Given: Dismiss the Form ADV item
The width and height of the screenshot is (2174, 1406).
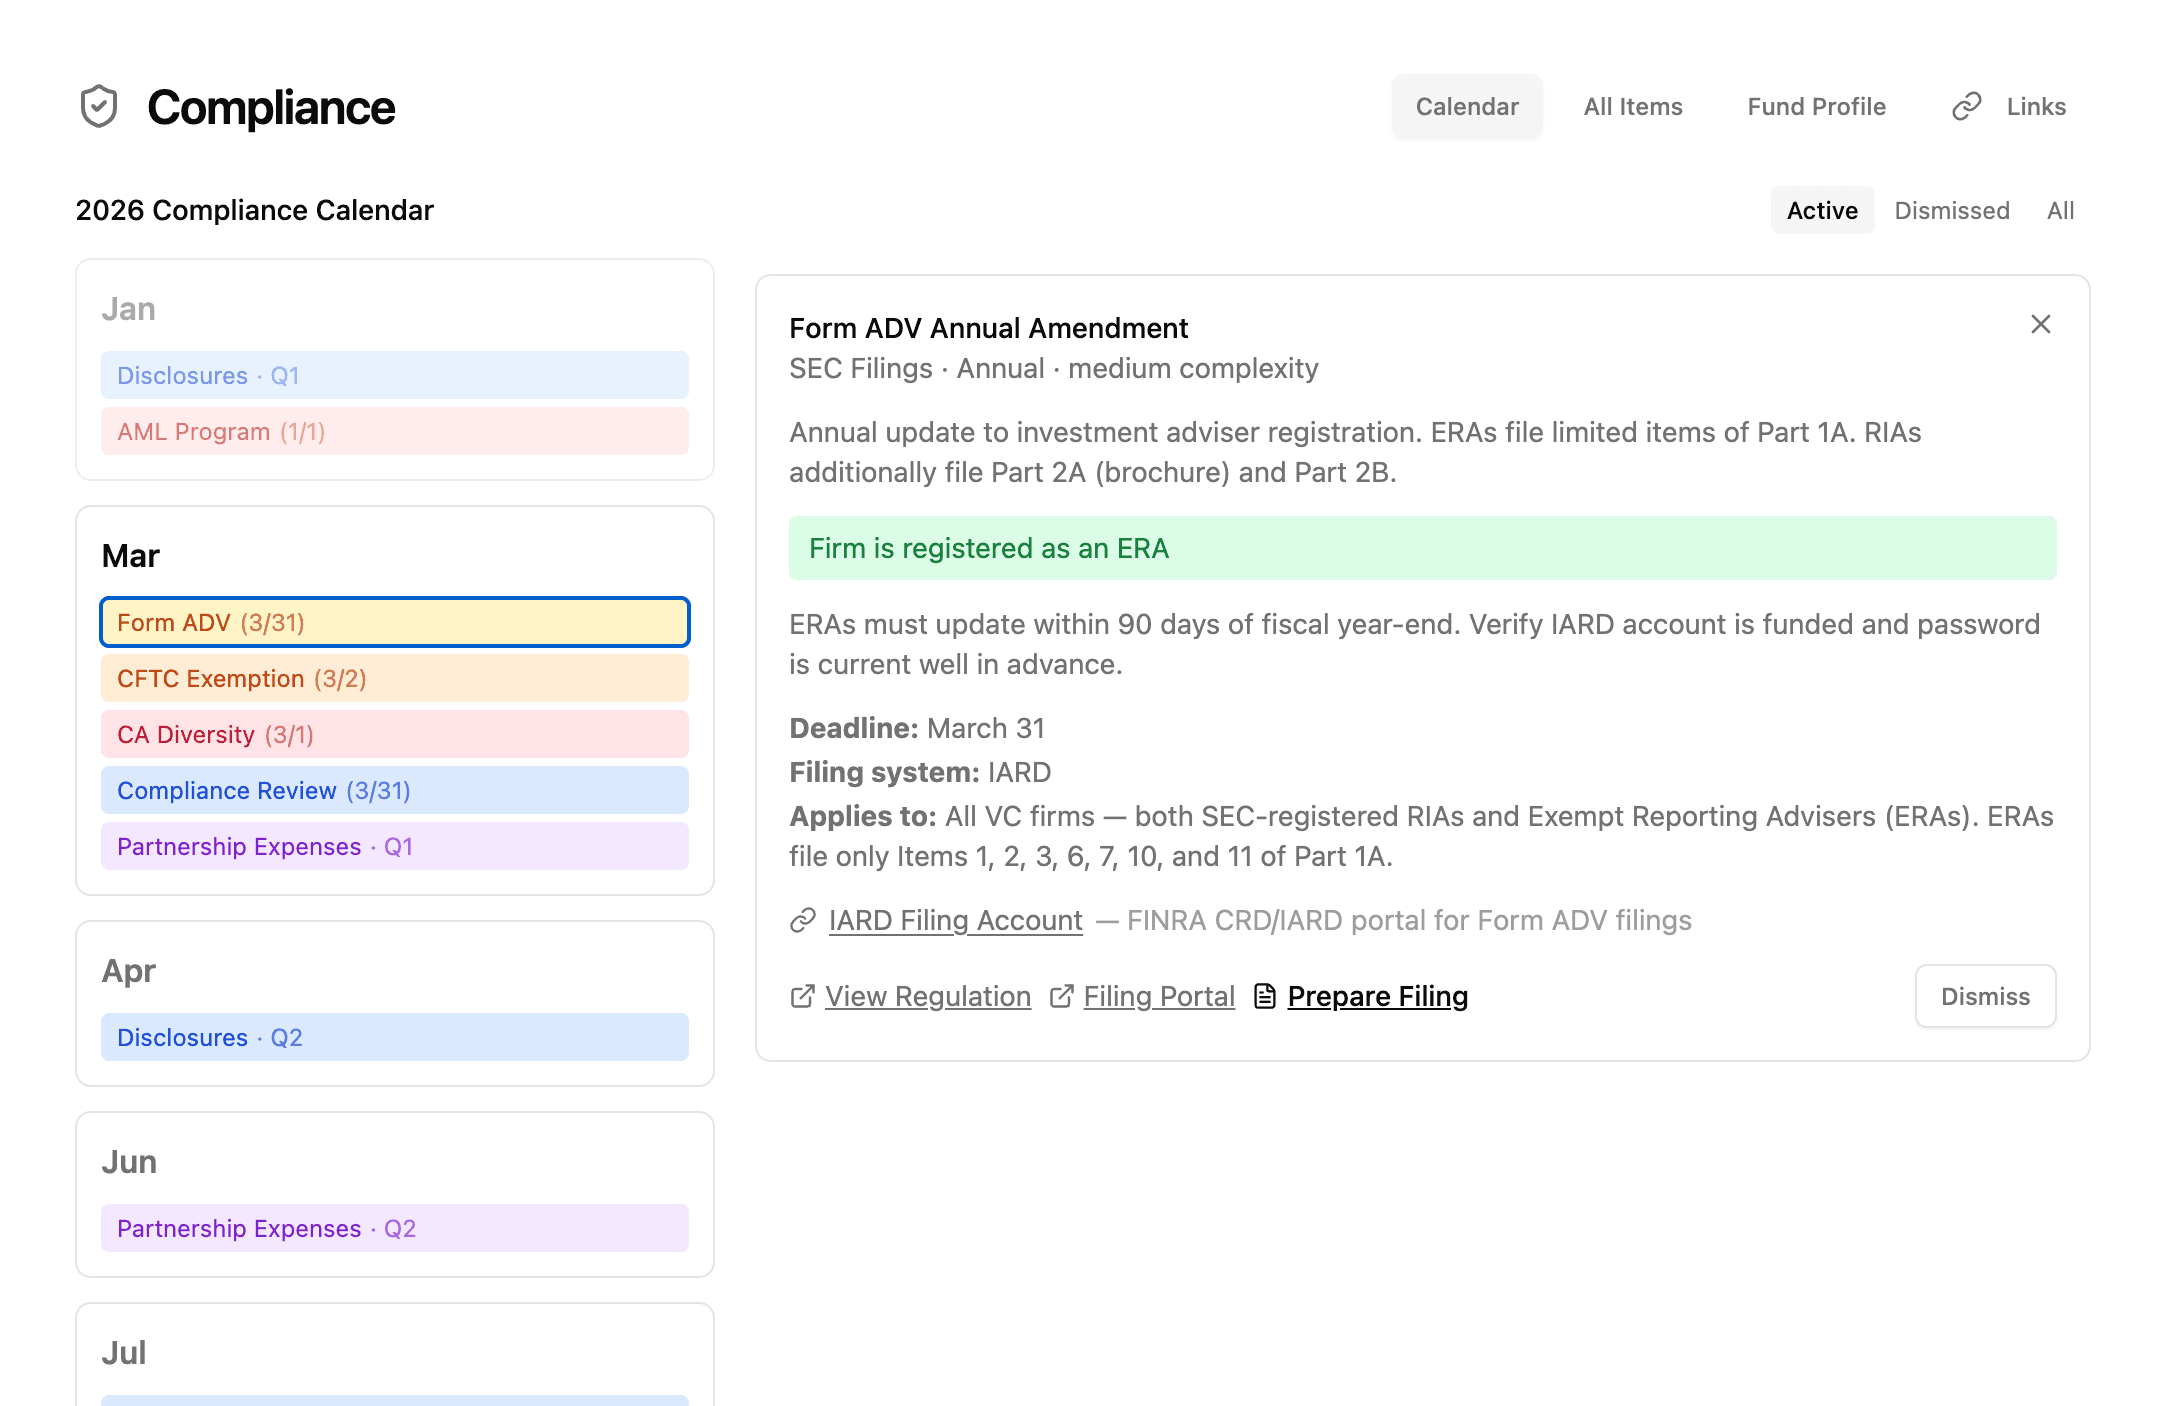Looking at the screenshot, I should (1985, 996).
